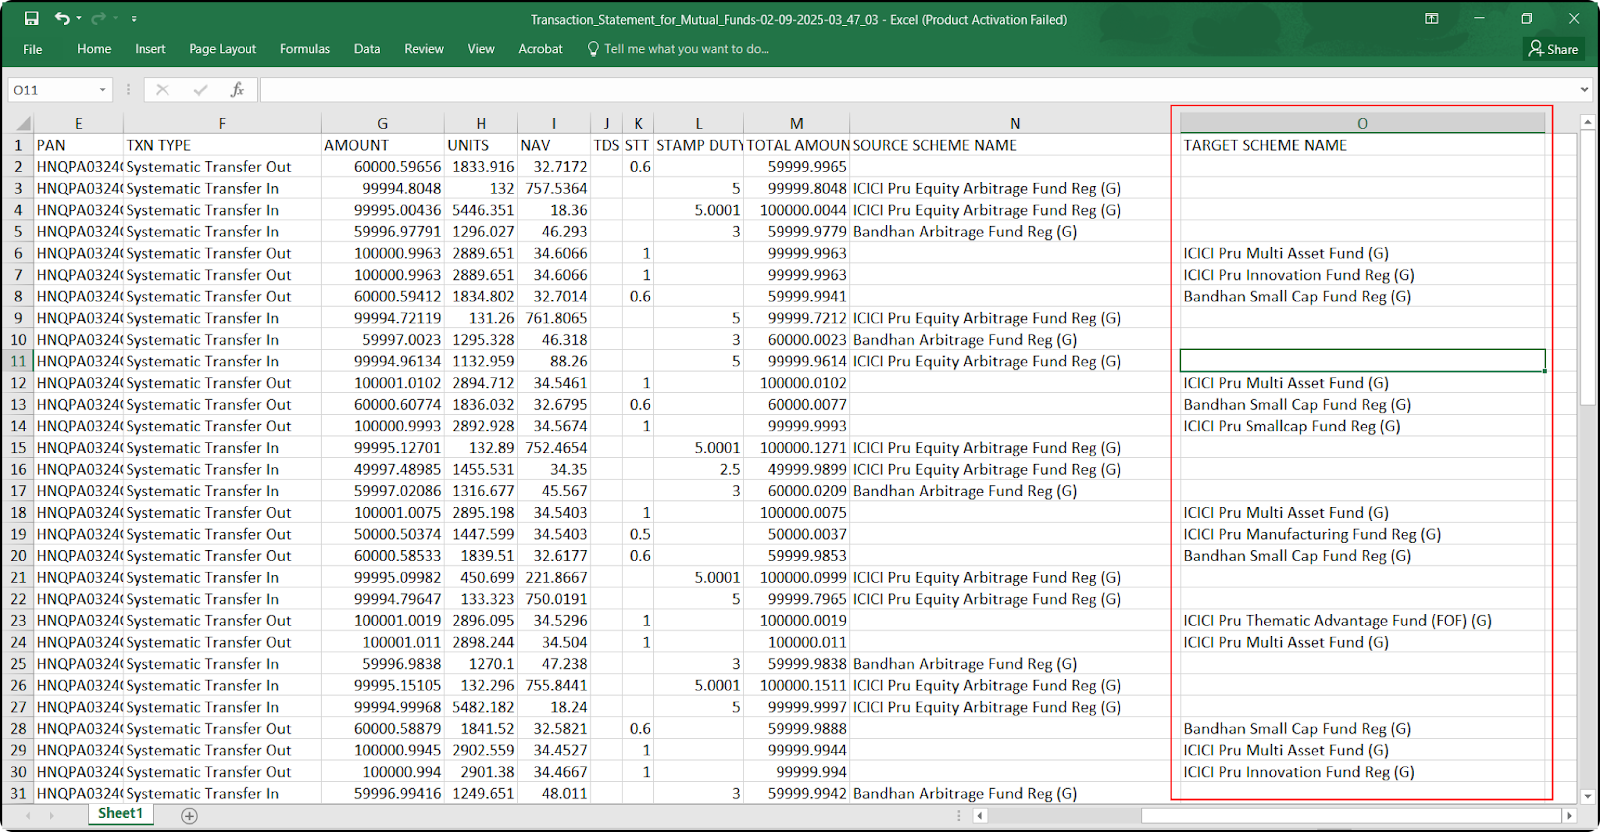Select row 23 header
Viewport: 1600px width, 832px height.
19,620
